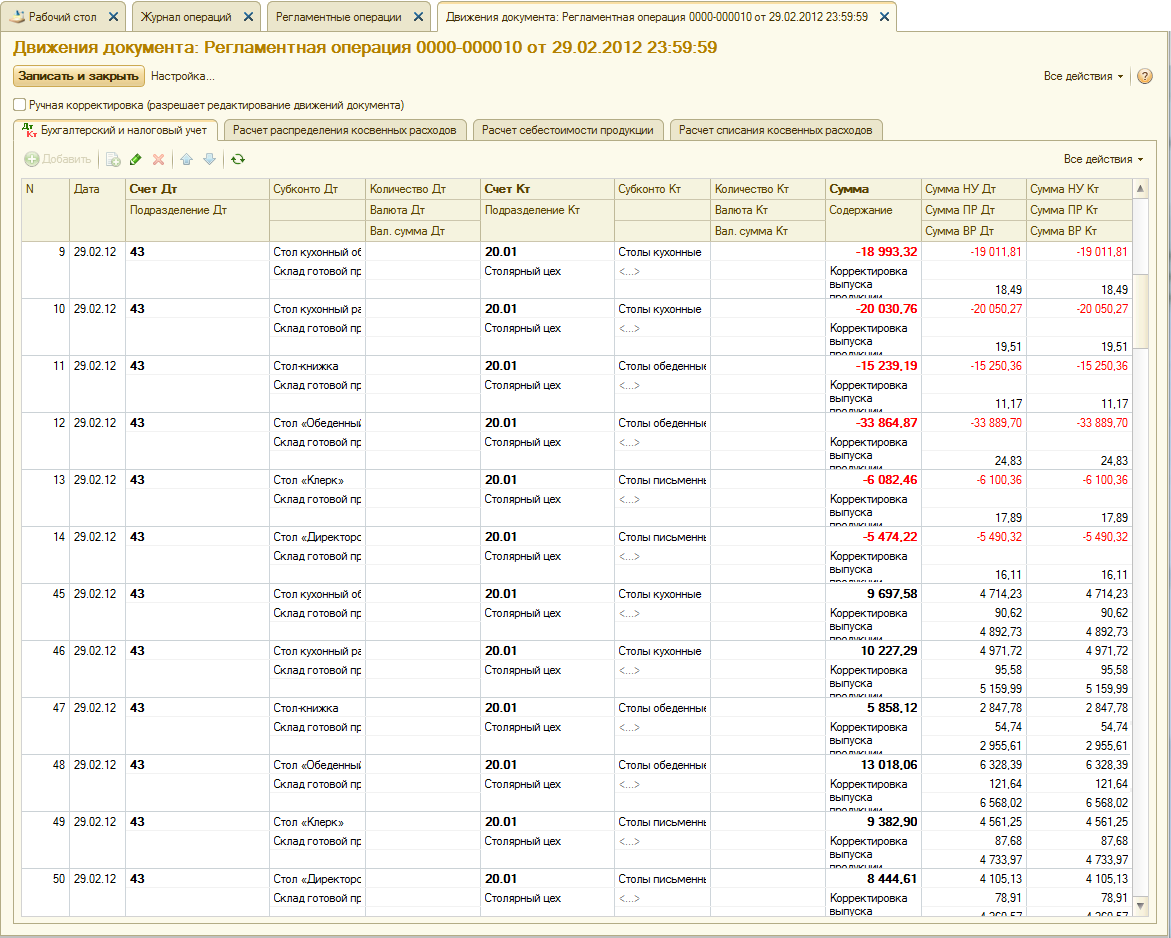The width and height of the screenshot is (1171, 938).
Task: Switch to the Регламентные операции window tab
Action: pos(338,17)
